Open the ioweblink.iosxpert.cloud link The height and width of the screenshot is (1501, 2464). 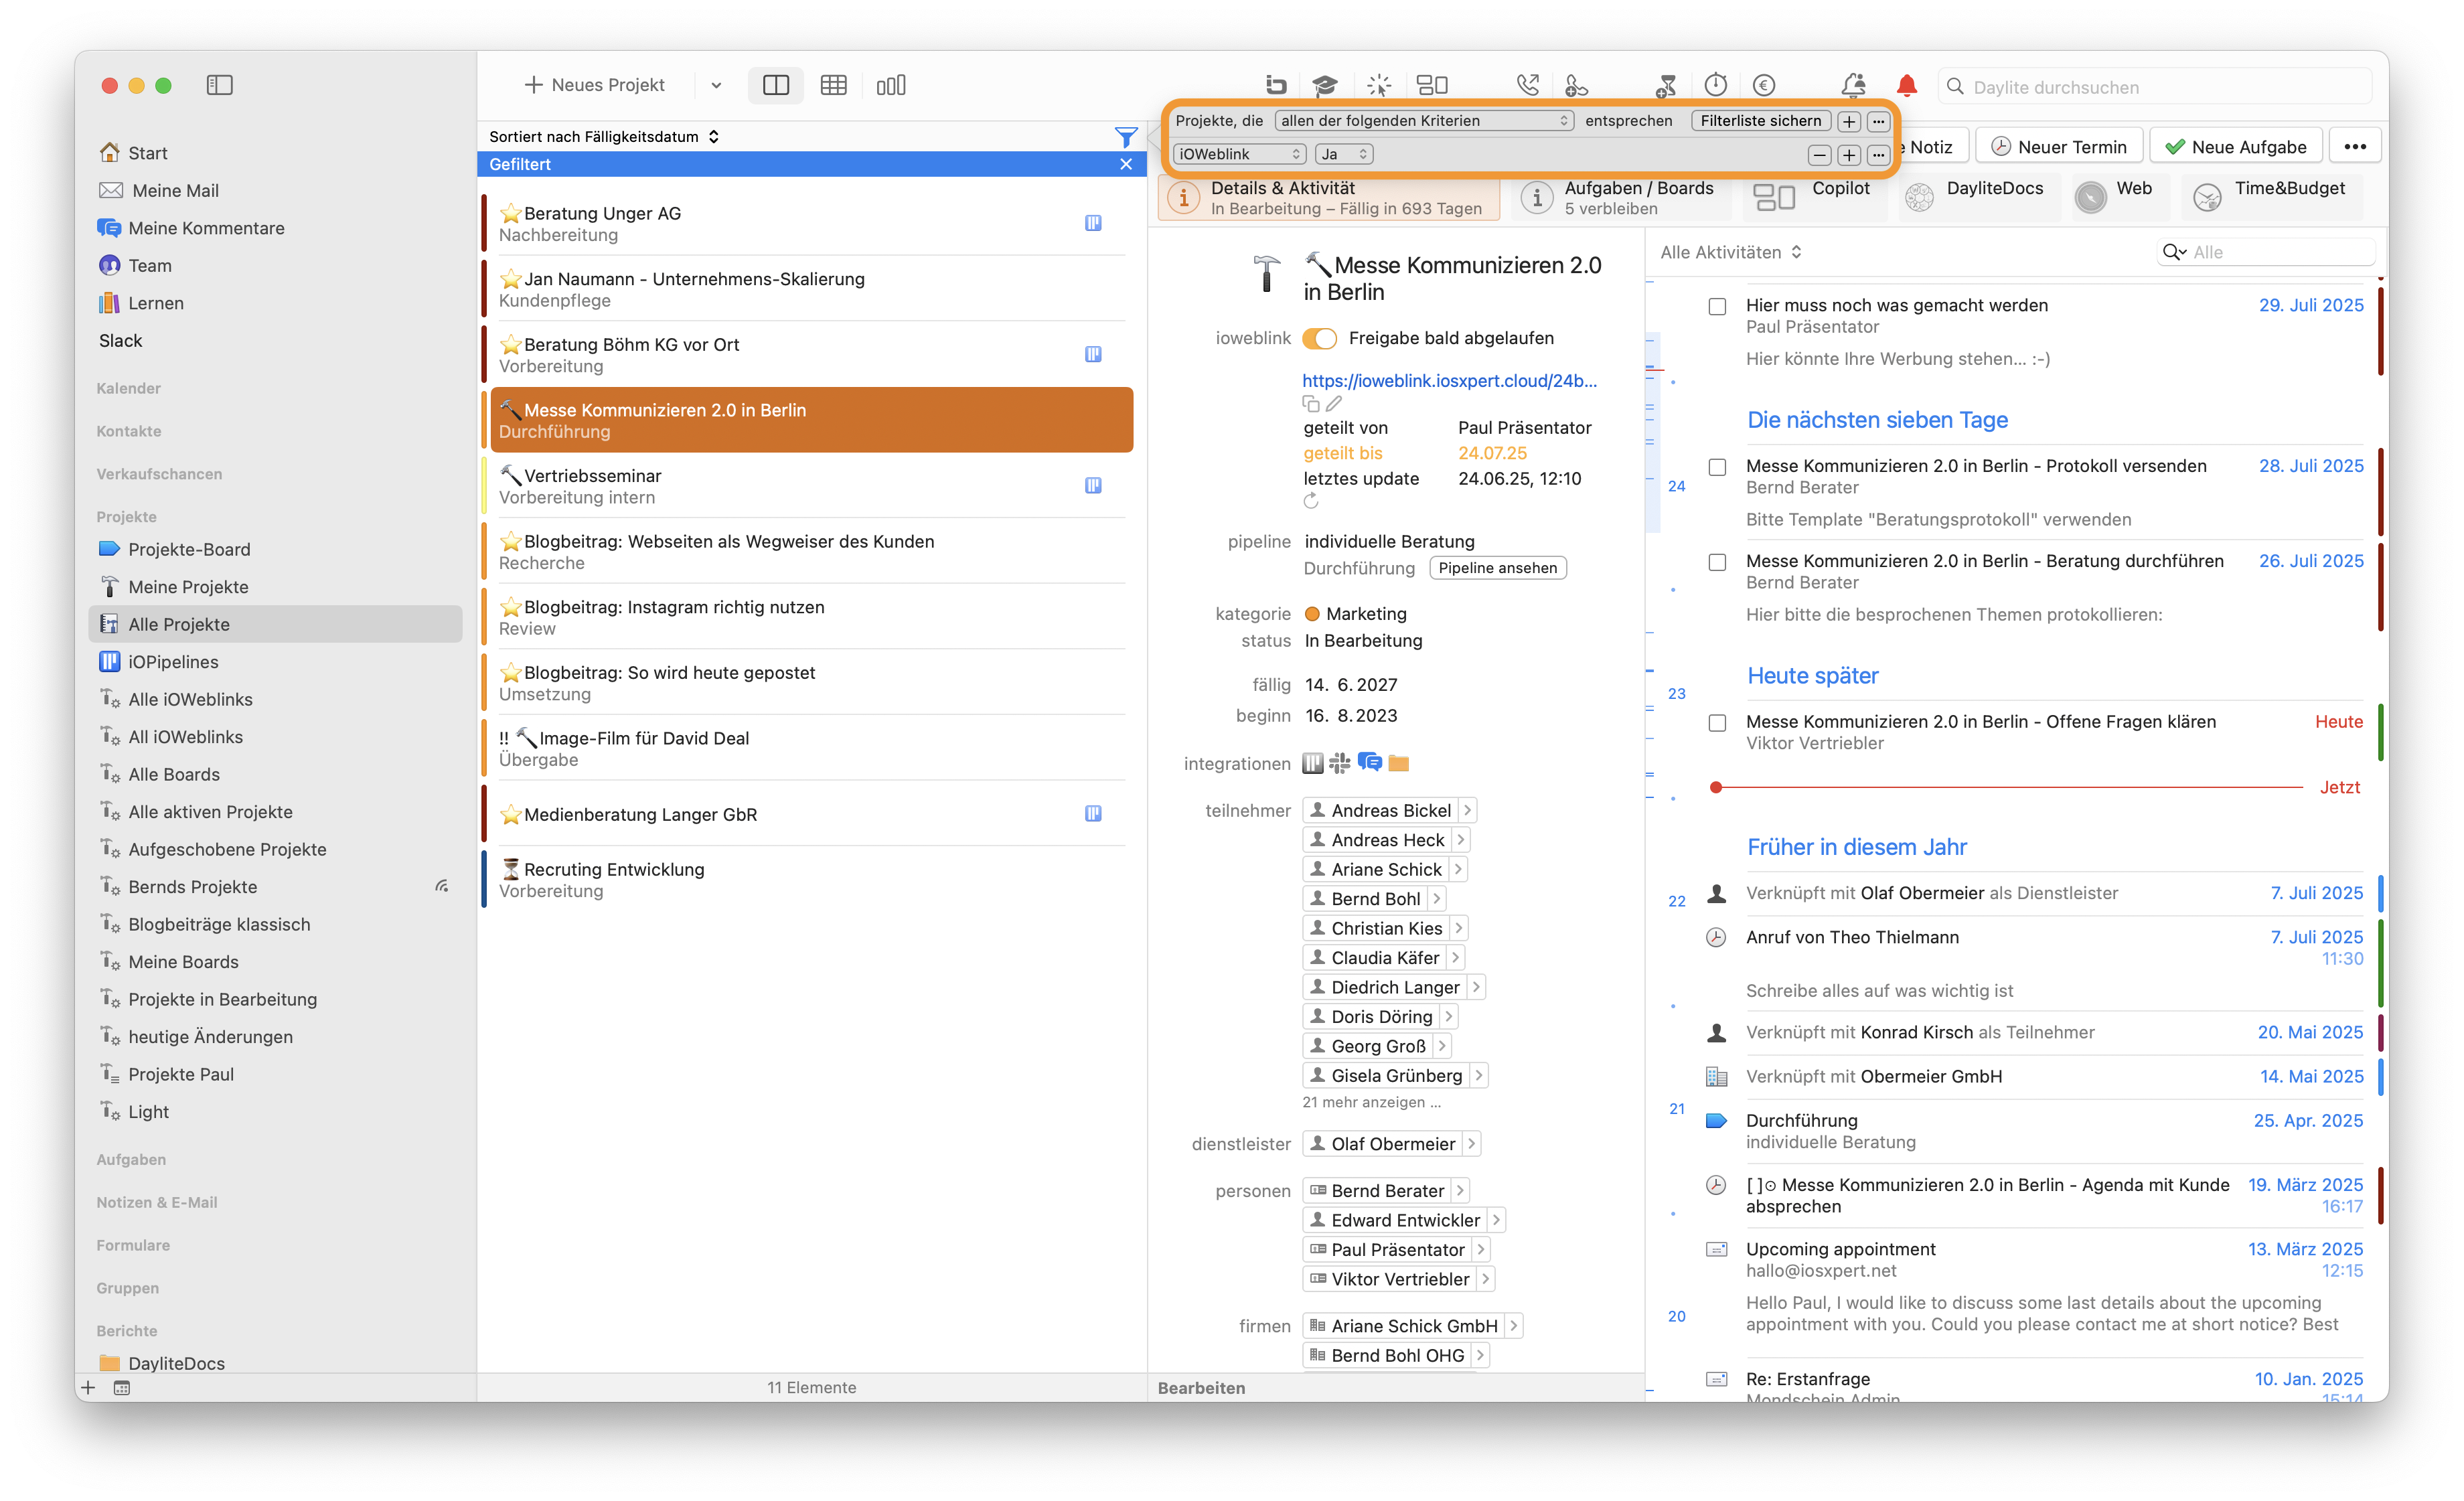click(x=1449, y=381)
